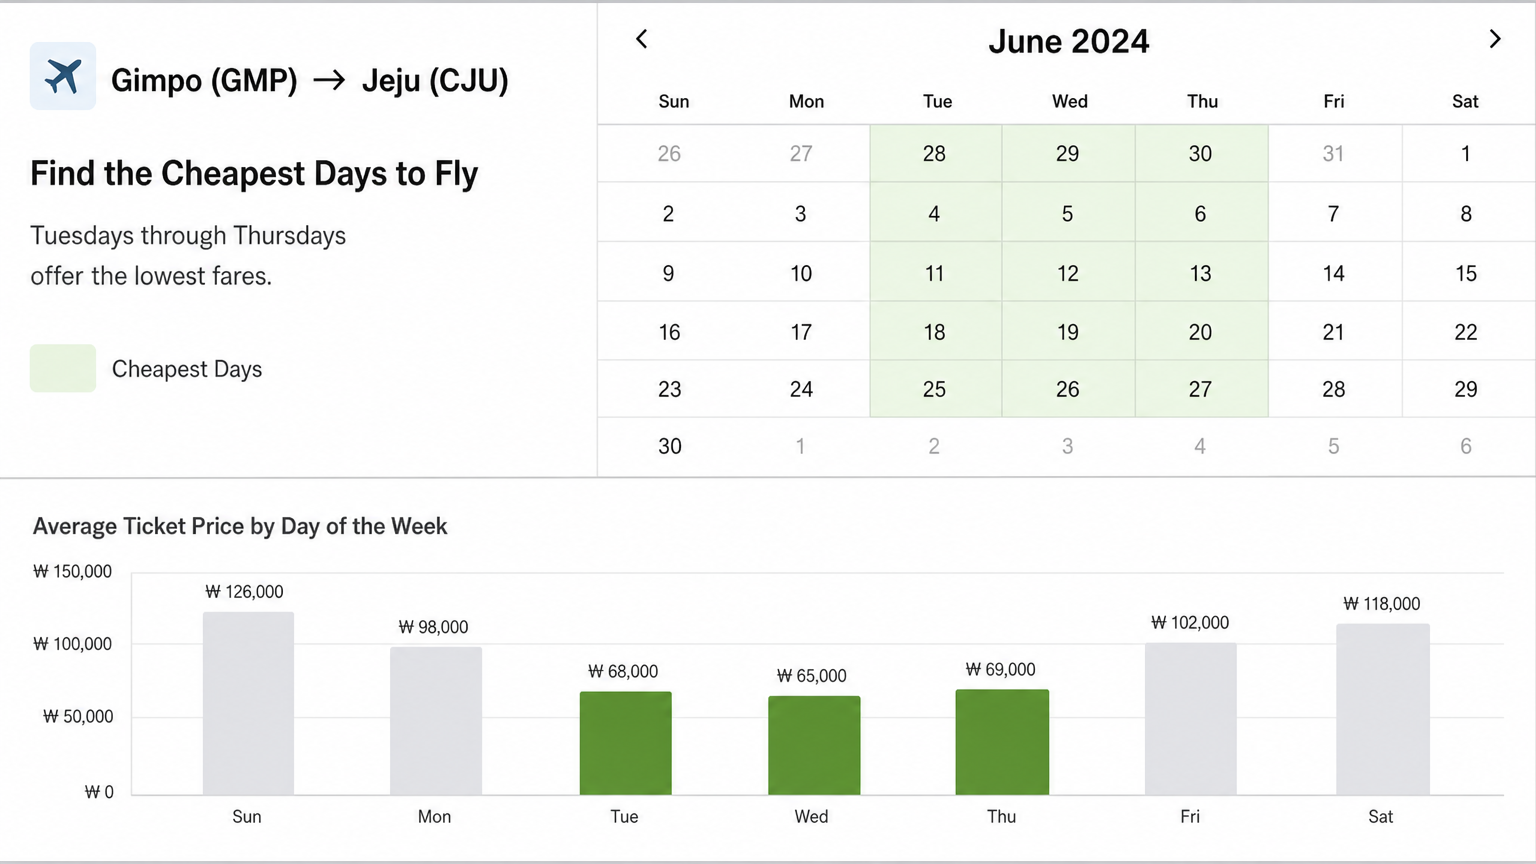The image size is (1536, 864).
Task: Click the Tuesday ₩68,000 green bar
Action: click(x=626, y=743)
